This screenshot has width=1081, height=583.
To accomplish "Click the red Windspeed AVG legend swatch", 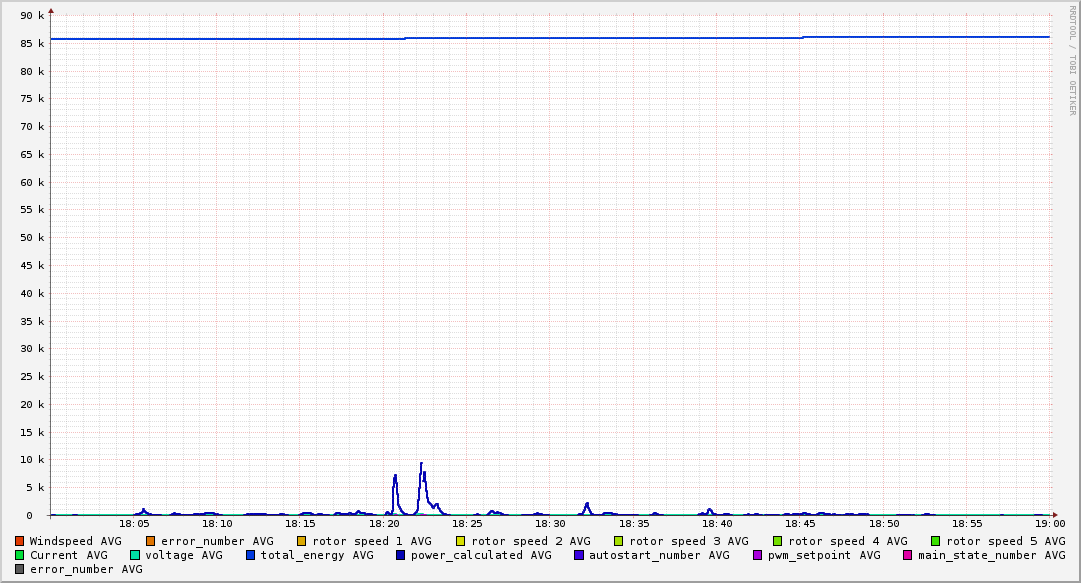I will (20, 541).
